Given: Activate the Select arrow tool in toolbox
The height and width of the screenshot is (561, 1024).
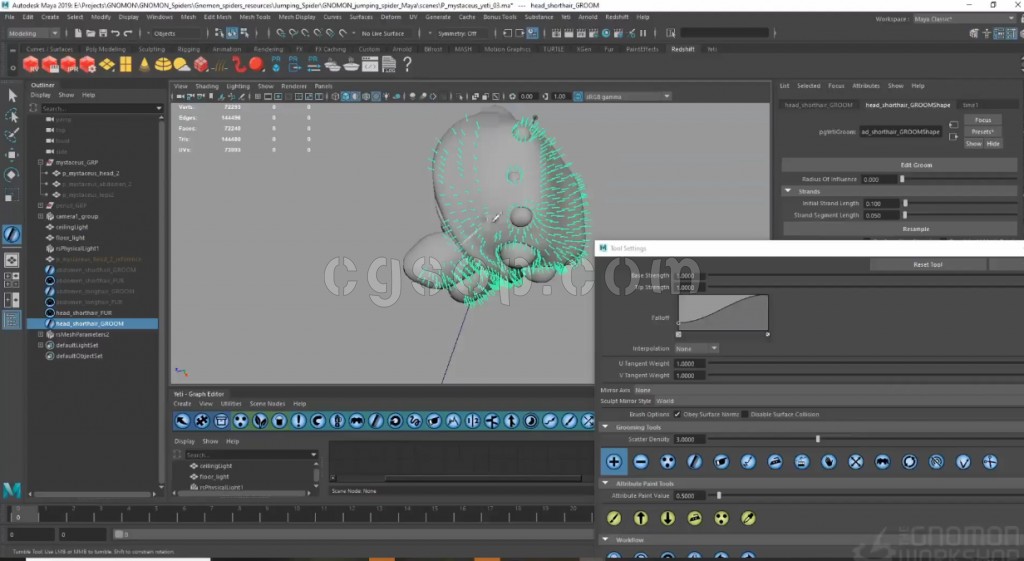Looking at the screenshot, I should coord(12,96).
